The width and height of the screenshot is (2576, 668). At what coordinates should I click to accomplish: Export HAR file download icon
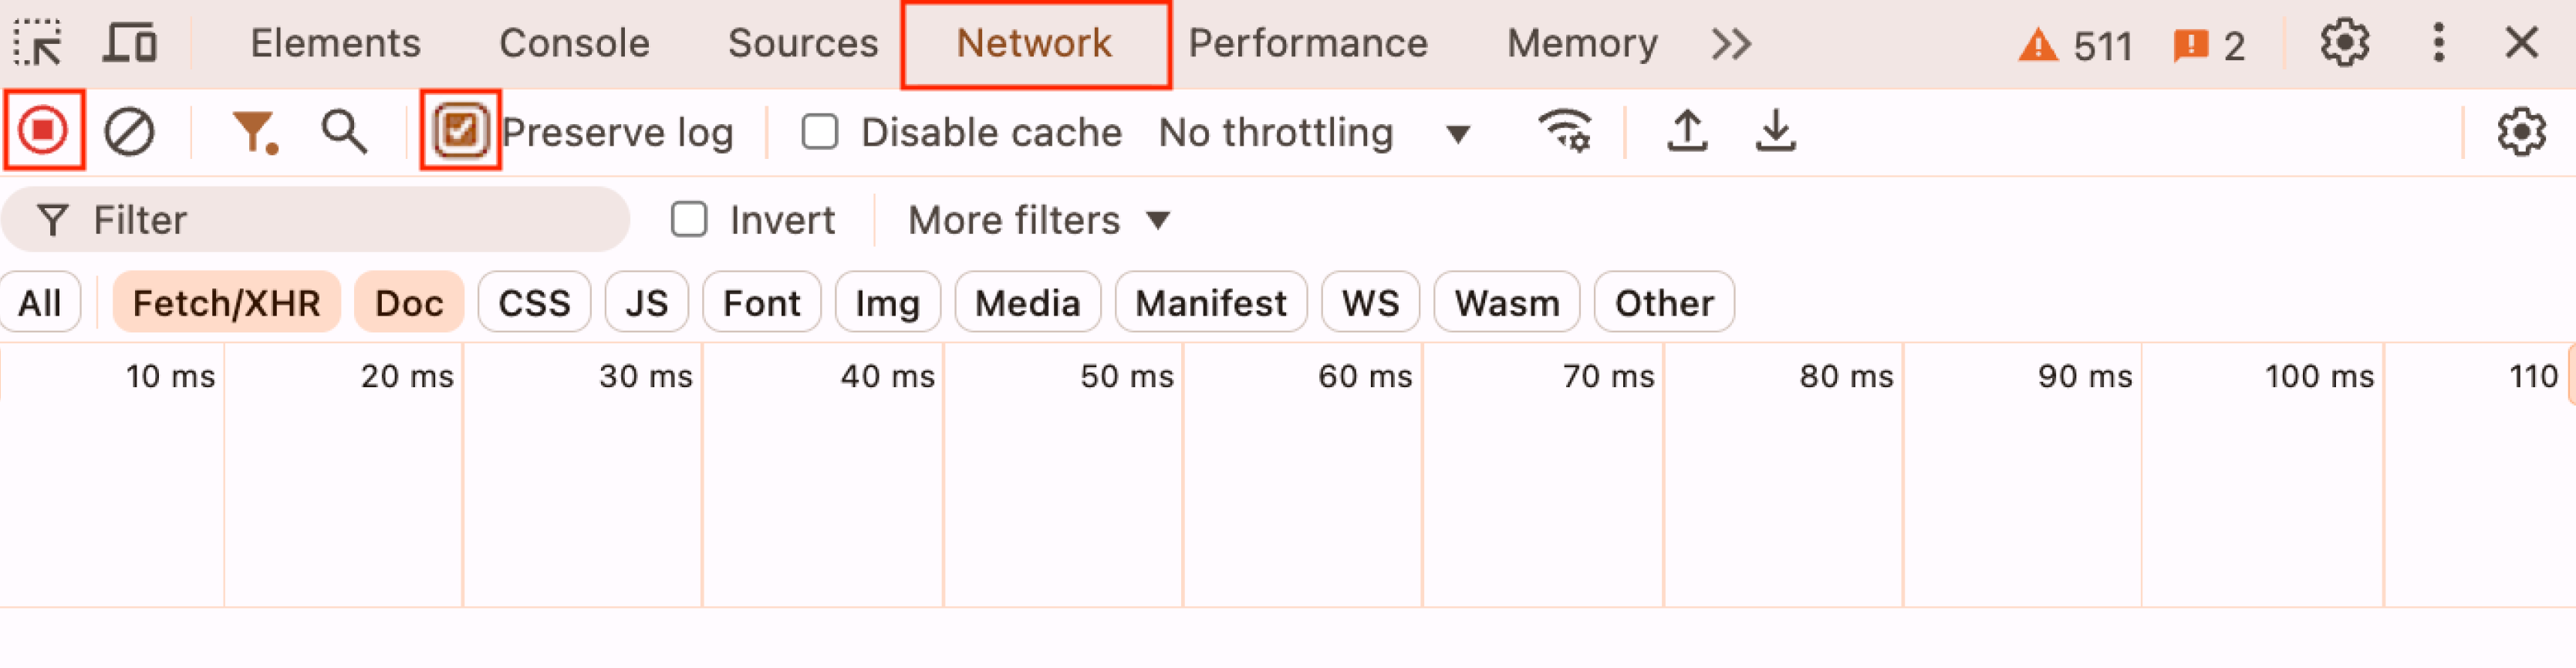(1775, 131)
